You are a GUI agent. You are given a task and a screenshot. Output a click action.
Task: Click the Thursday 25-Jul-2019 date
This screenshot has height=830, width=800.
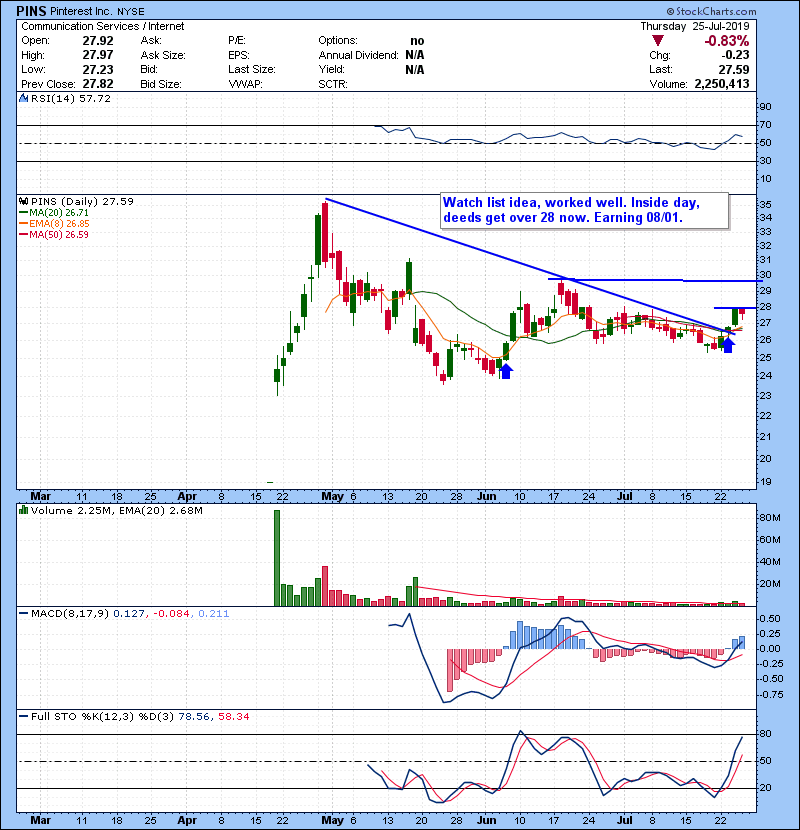pos(695,26)
